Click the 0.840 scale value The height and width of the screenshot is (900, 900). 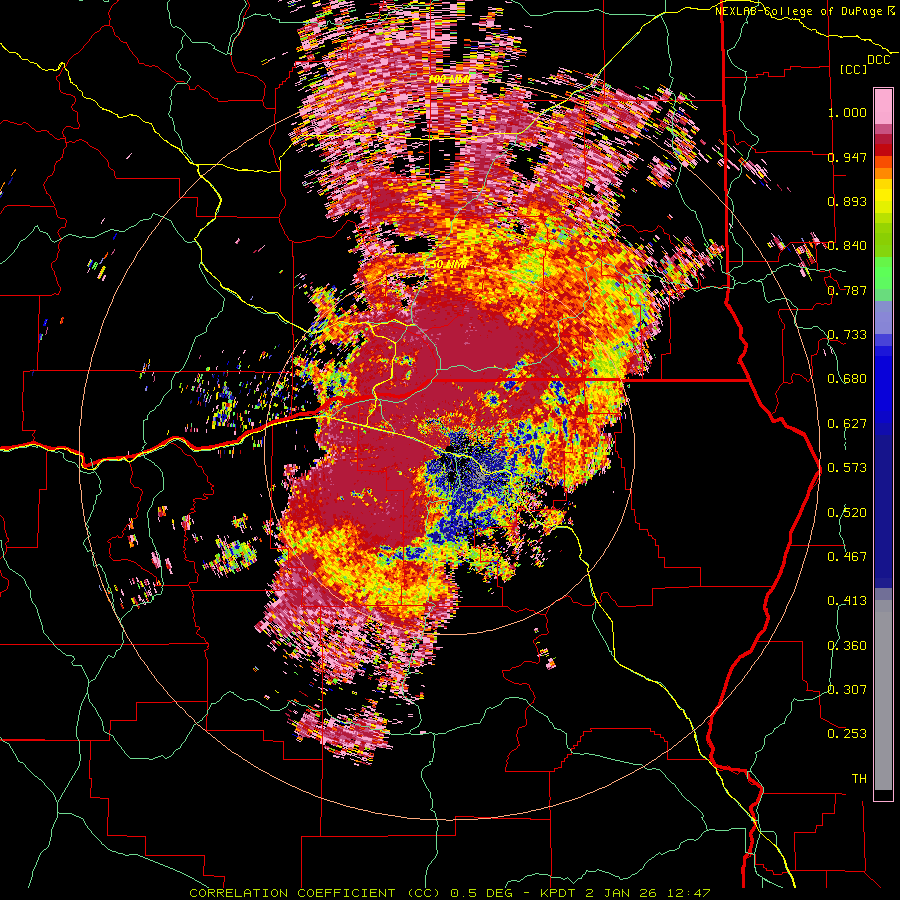[x=847, y=246]
